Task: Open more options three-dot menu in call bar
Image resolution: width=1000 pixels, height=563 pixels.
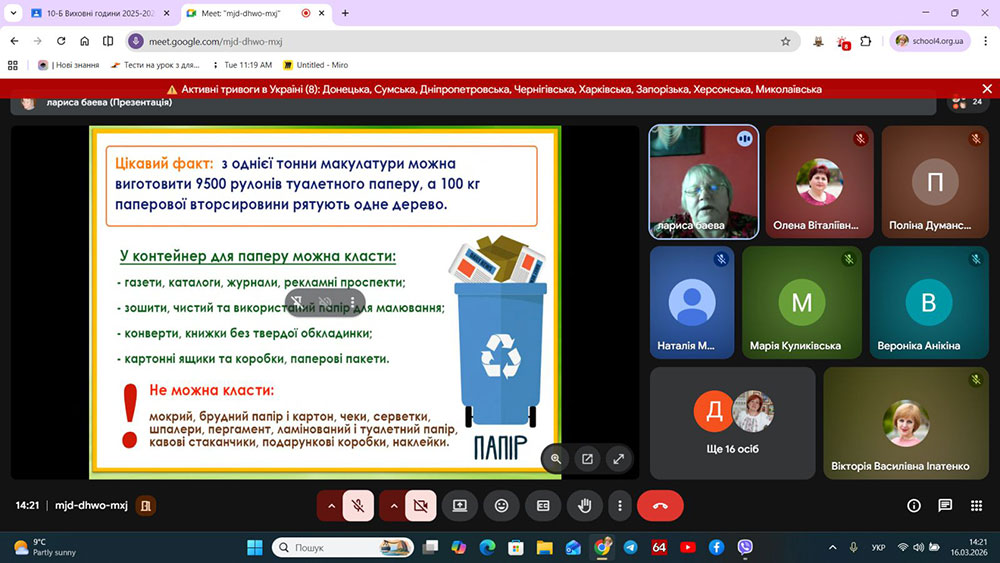Action: point(620,506)
